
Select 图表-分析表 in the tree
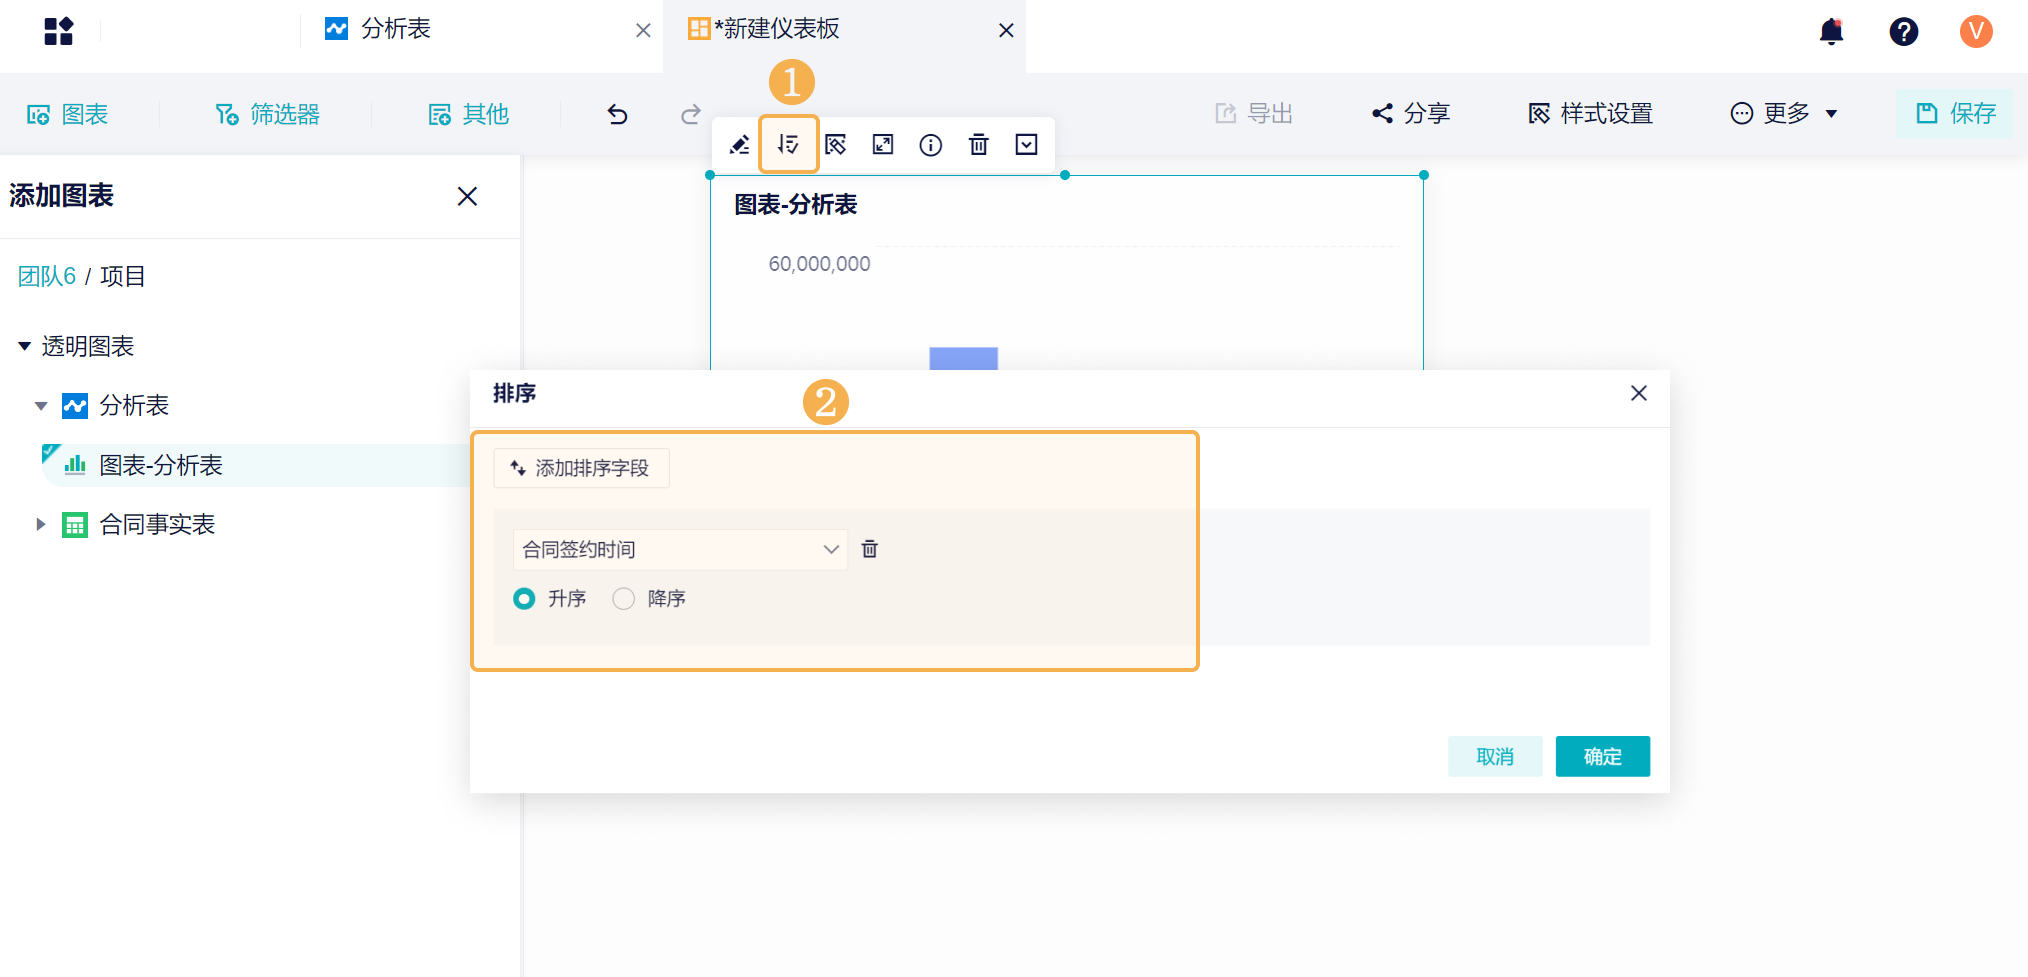[160, 465]
